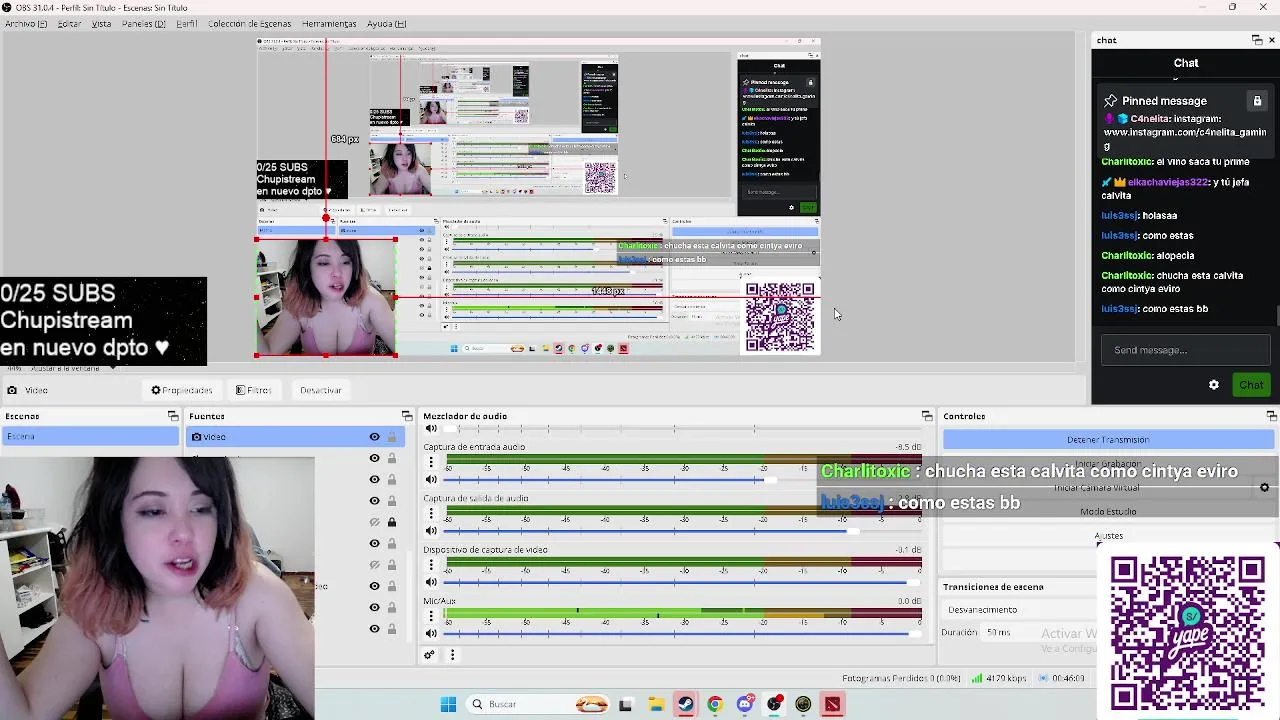Screen dimensions: 1280x720
Task: Open Colección de Escenas menu
Action: [250, 24]
